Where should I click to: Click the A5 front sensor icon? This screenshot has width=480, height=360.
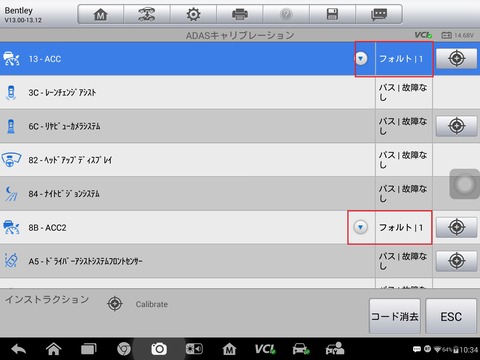point(11,261)
